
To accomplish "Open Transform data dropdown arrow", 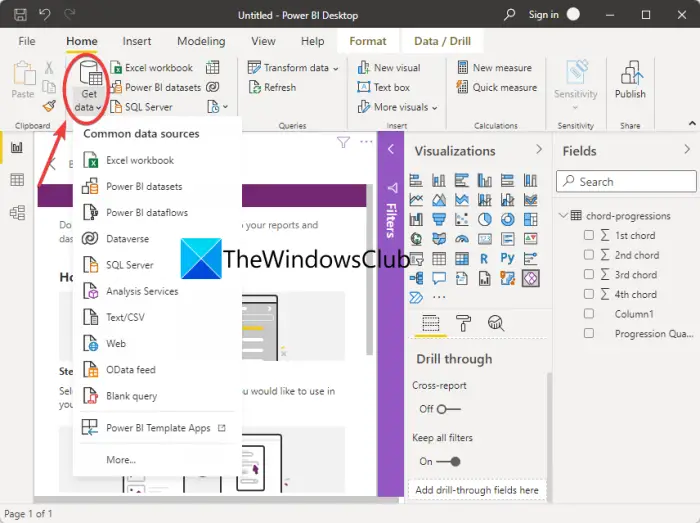I will 336,68.
